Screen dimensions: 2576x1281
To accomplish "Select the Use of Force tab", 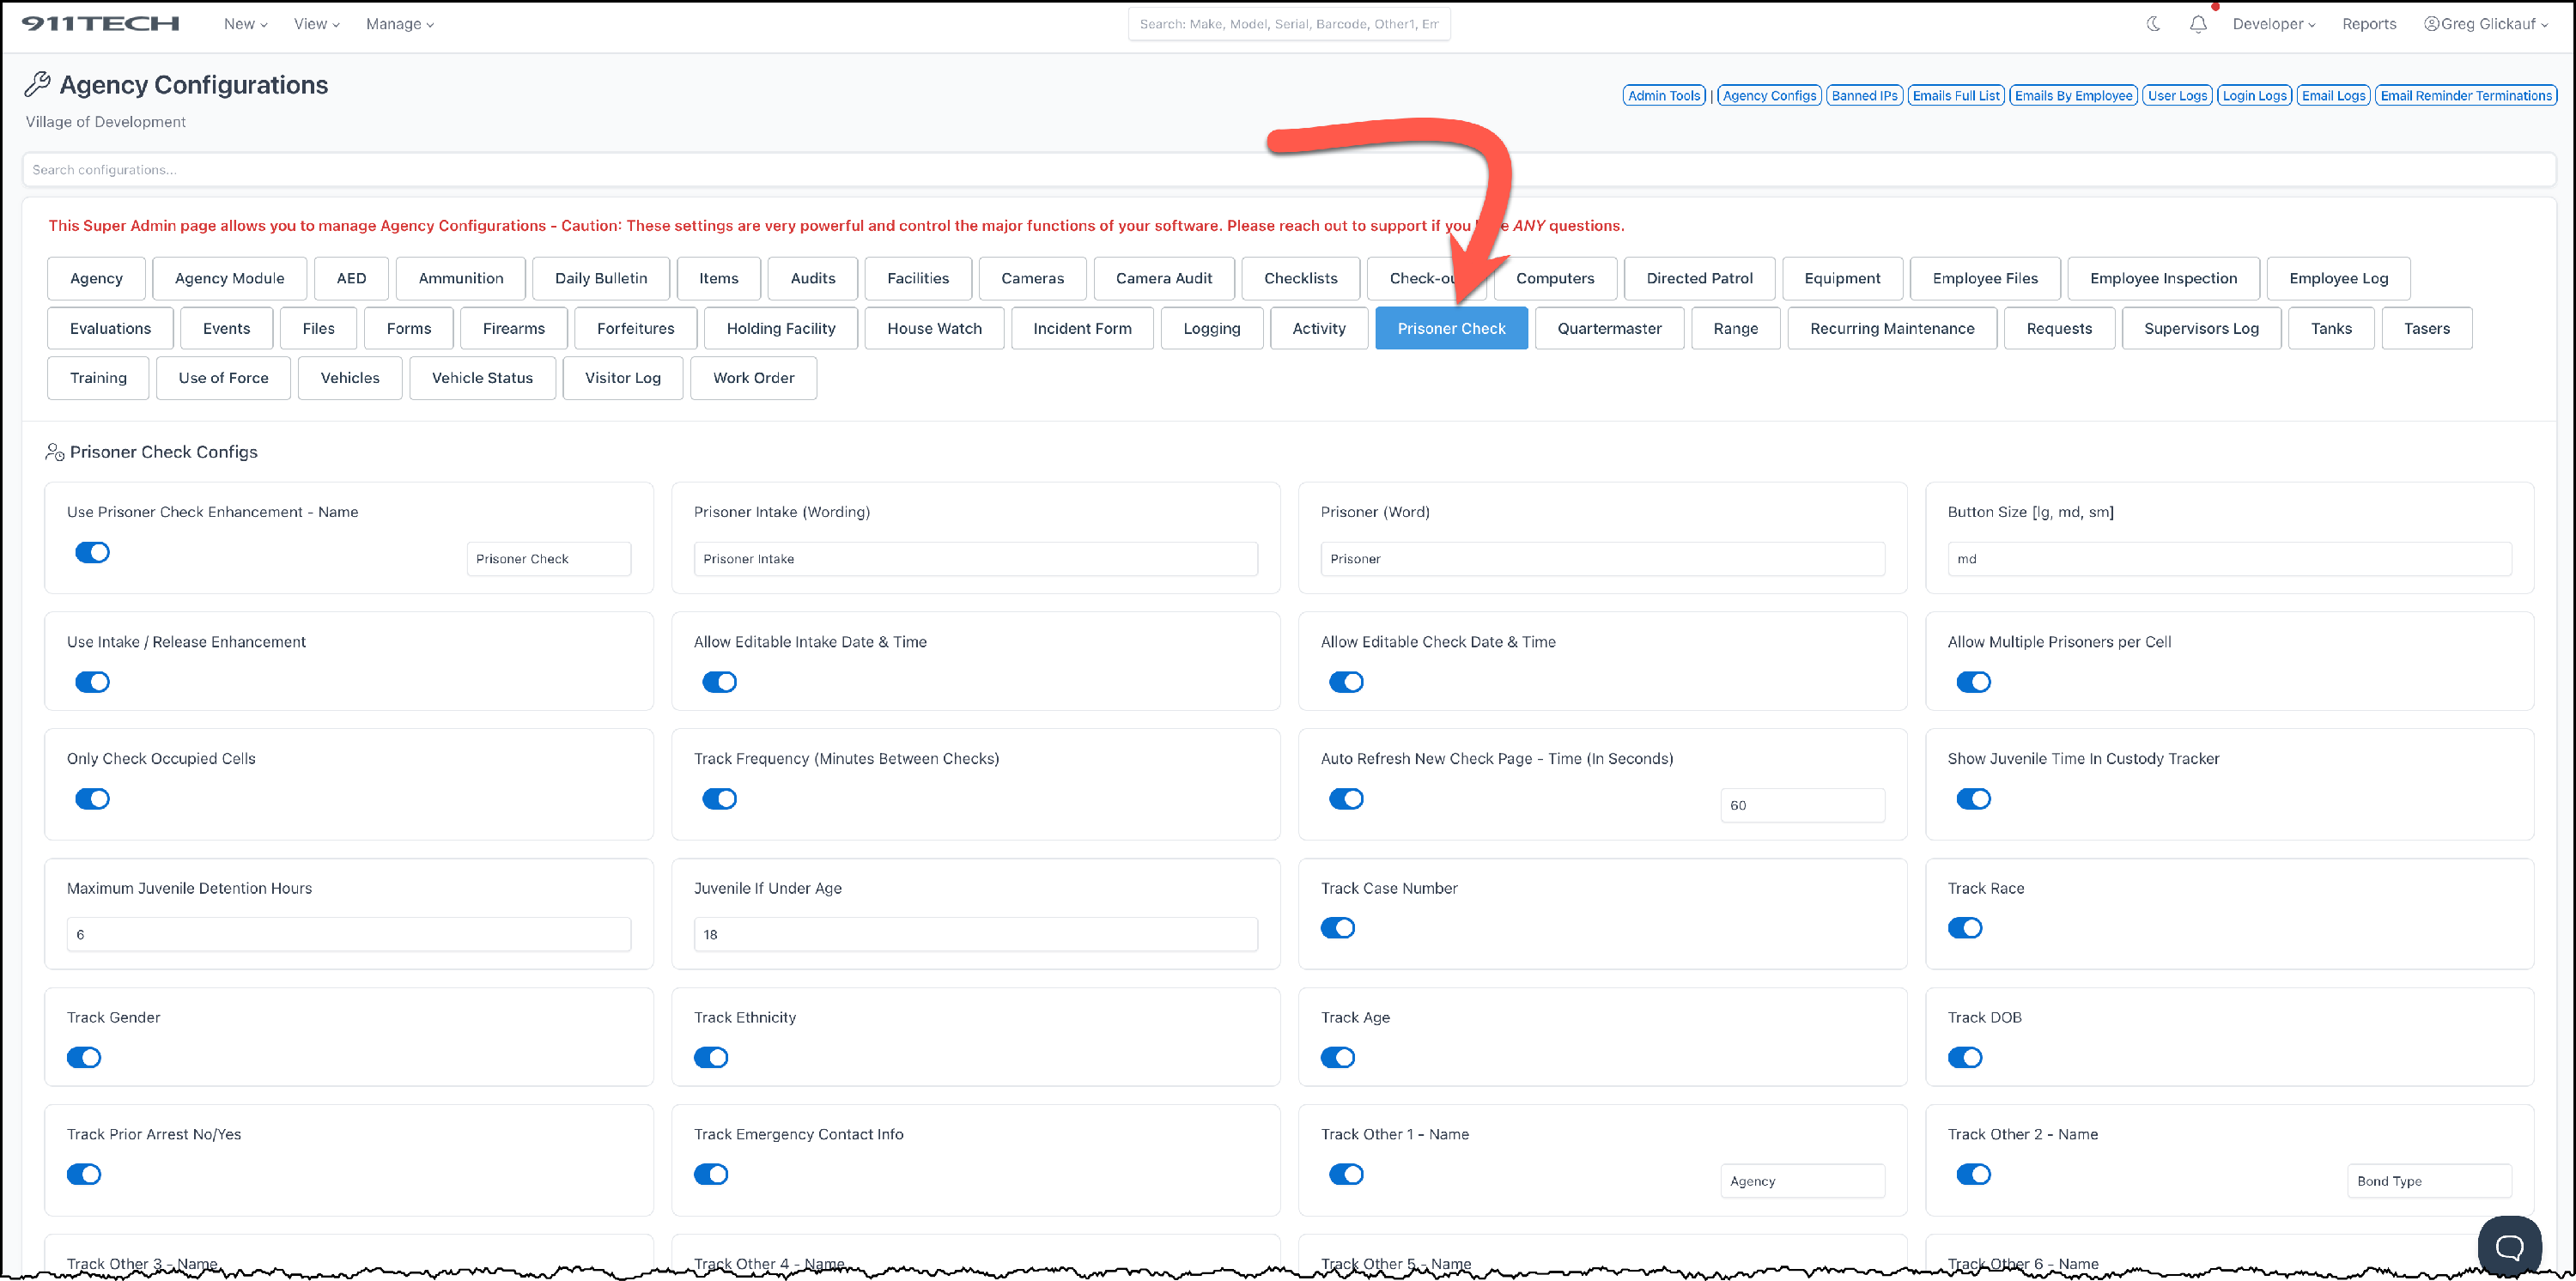I will (x=223, y=378).
